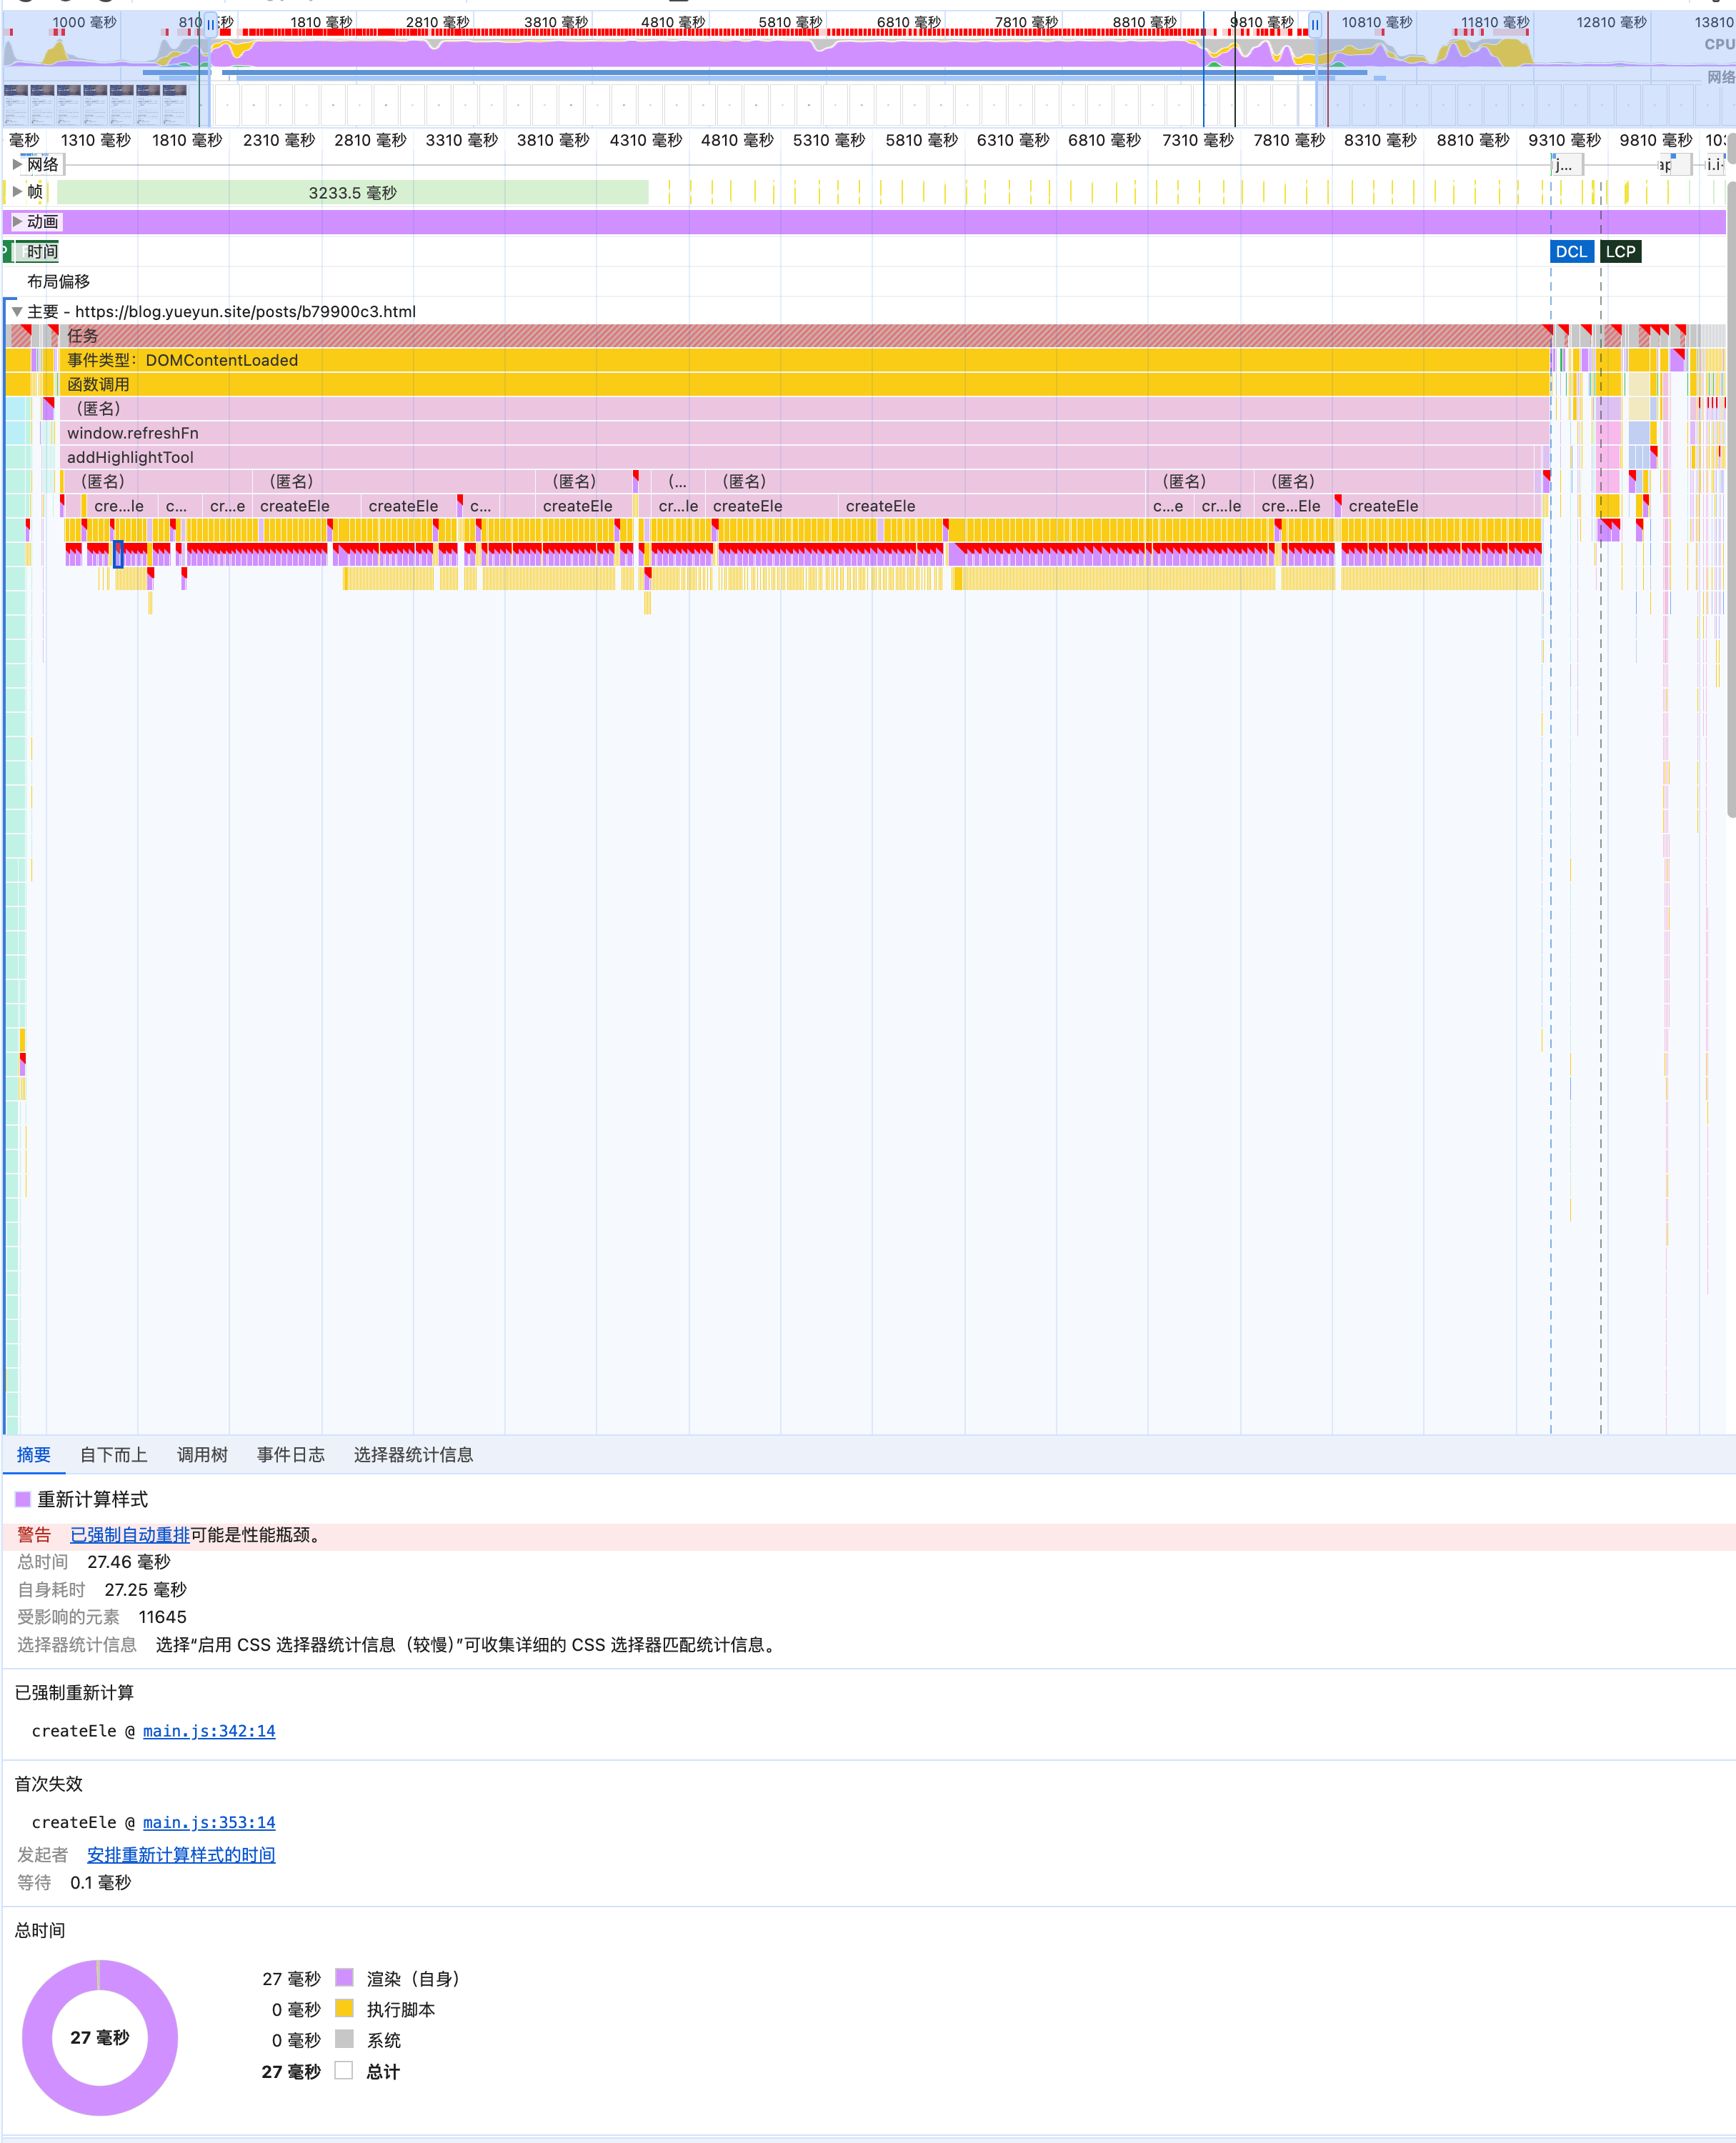Viewport: 1736px width, 2143px height.
Task: Open the main.js:342:14 source link
Action: [209, 1731]
